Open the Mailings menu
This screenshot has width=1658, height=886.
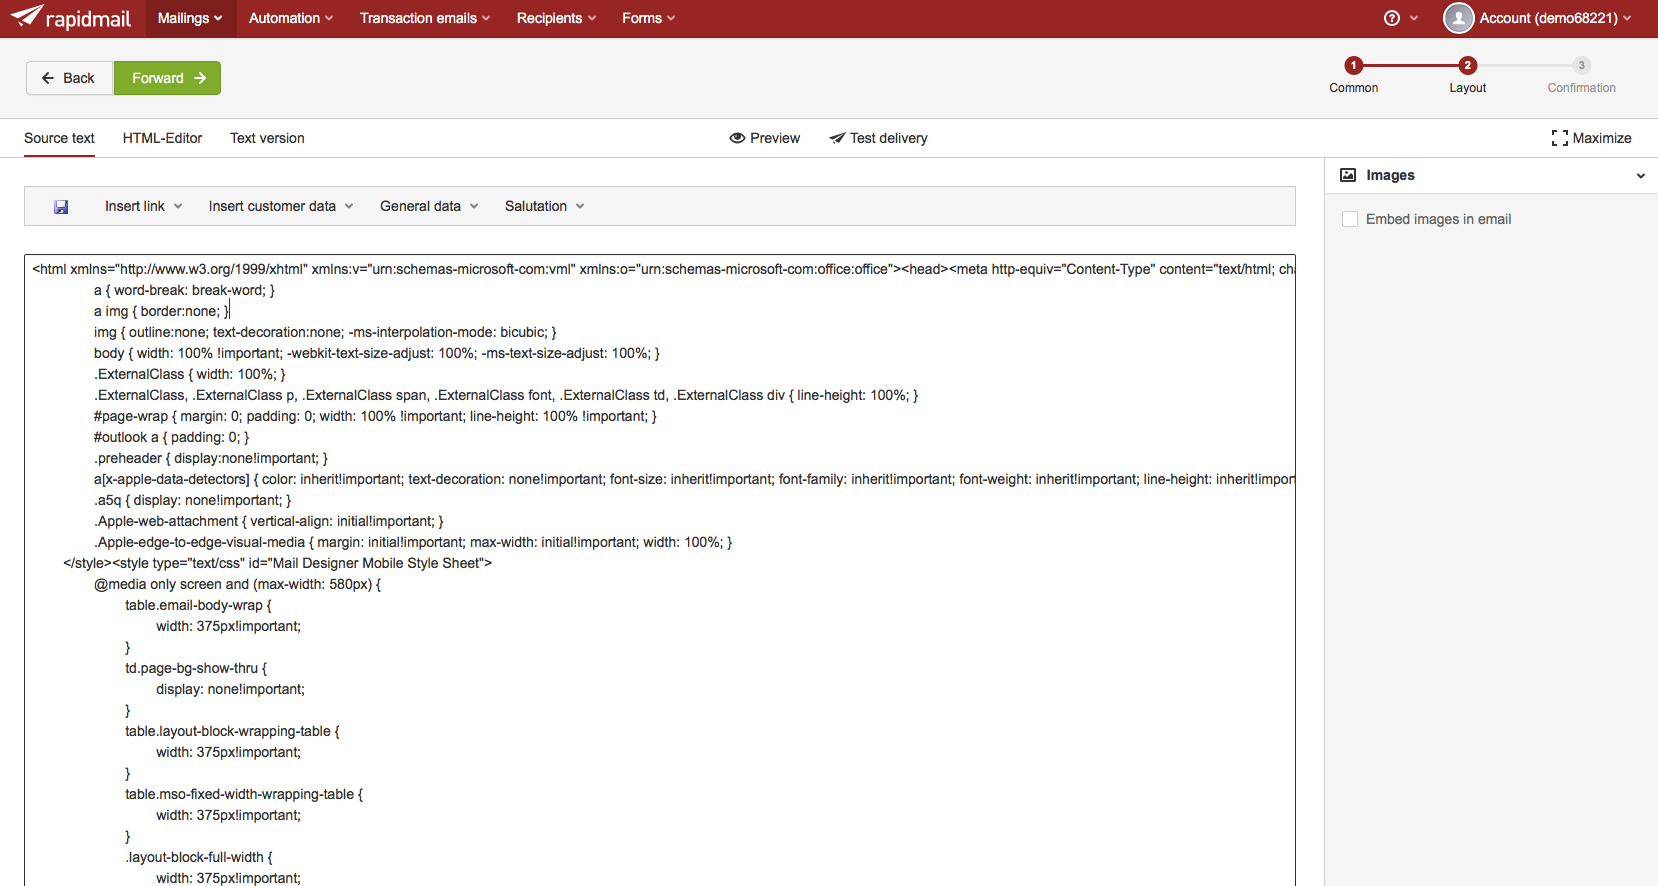point(190,18)
